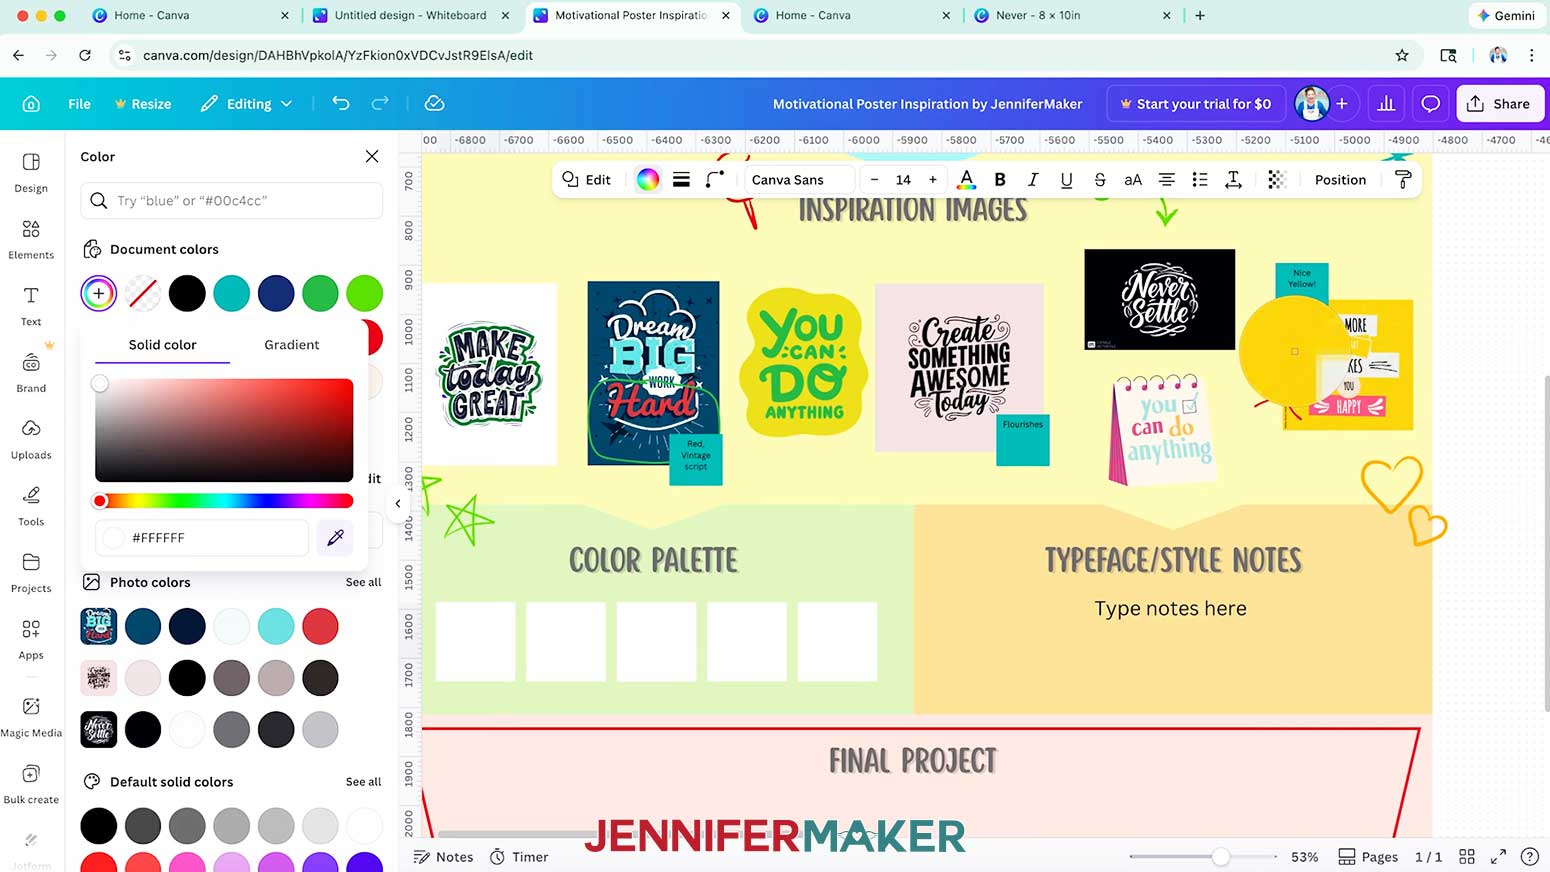The height and width of the screenshot is (872, 1550).
Task: Open the analytics chart icon
Action: point(1386,103)
